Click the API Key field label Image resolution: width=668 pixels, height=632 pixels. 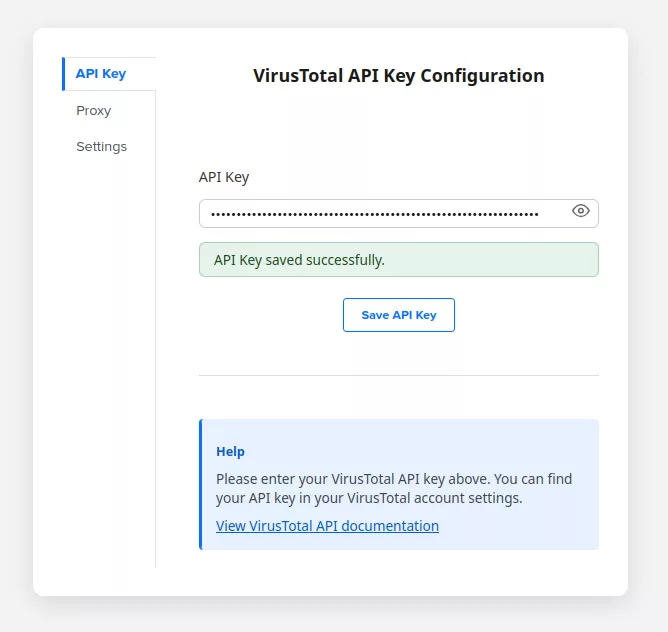pyautogui.click(x=224, y=177)
